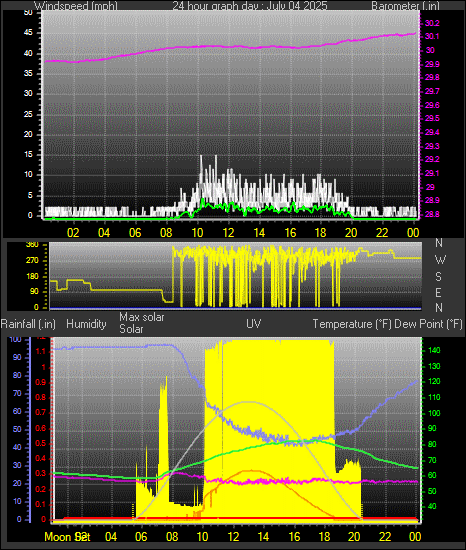Click the 15 value on windspeed scale
The image size is (466, 550).
point(28,155)
